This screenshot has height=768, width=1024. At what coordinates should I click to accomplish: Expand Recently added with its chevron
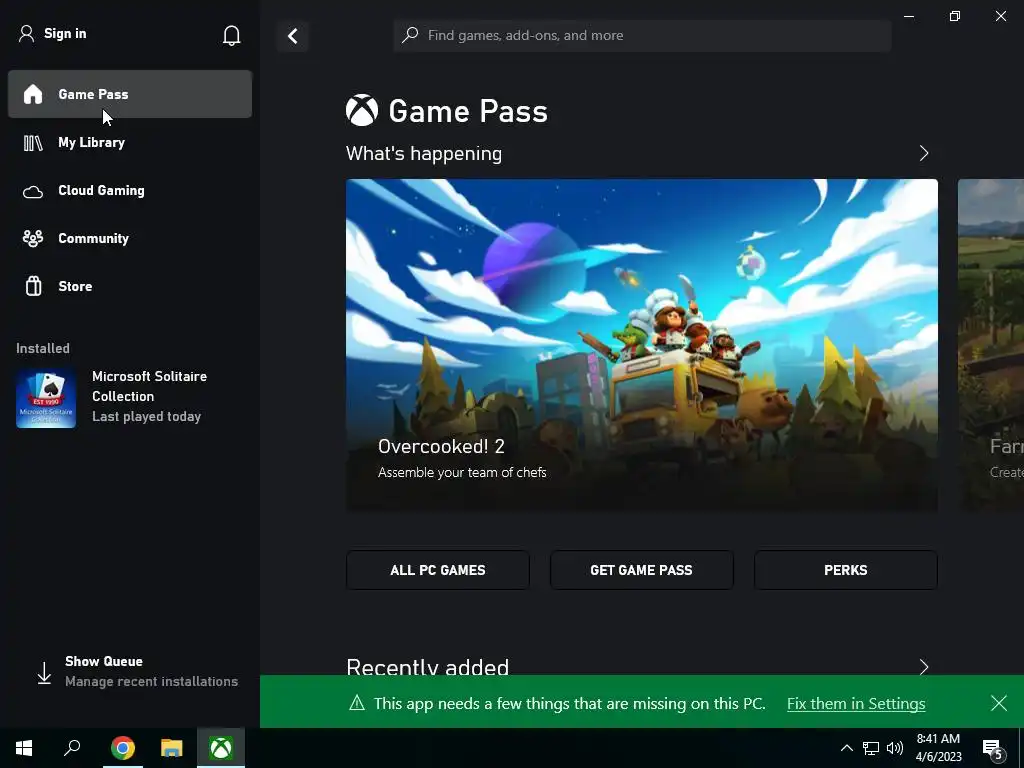[923, 667]
